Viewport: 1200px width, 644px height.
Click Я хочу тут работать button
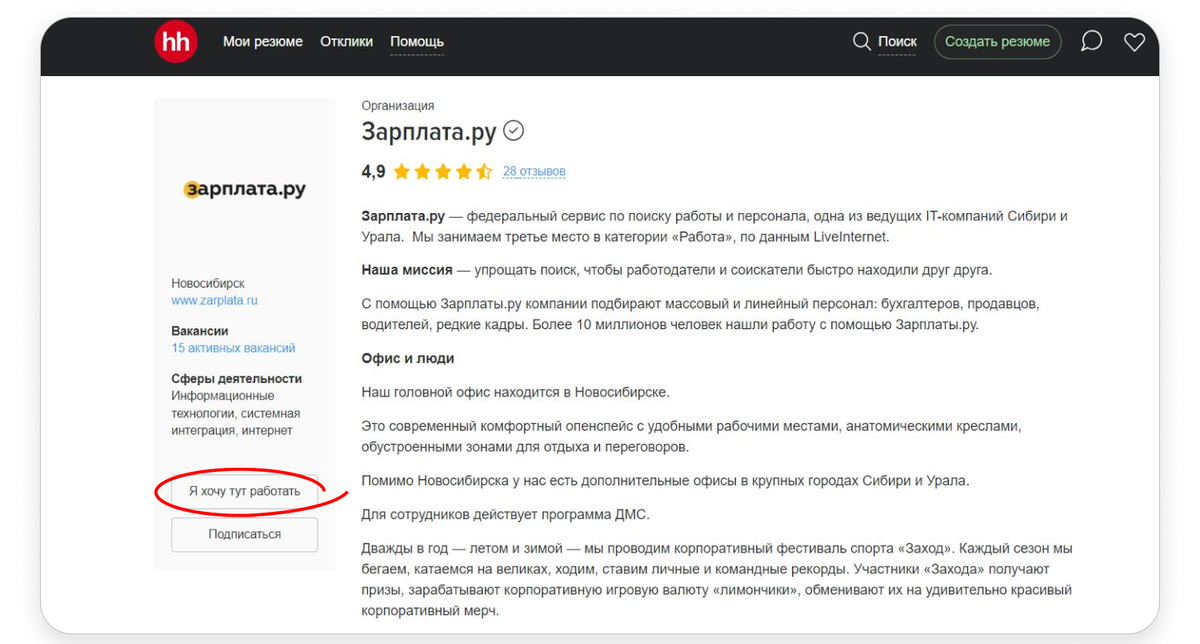[244, 492]
